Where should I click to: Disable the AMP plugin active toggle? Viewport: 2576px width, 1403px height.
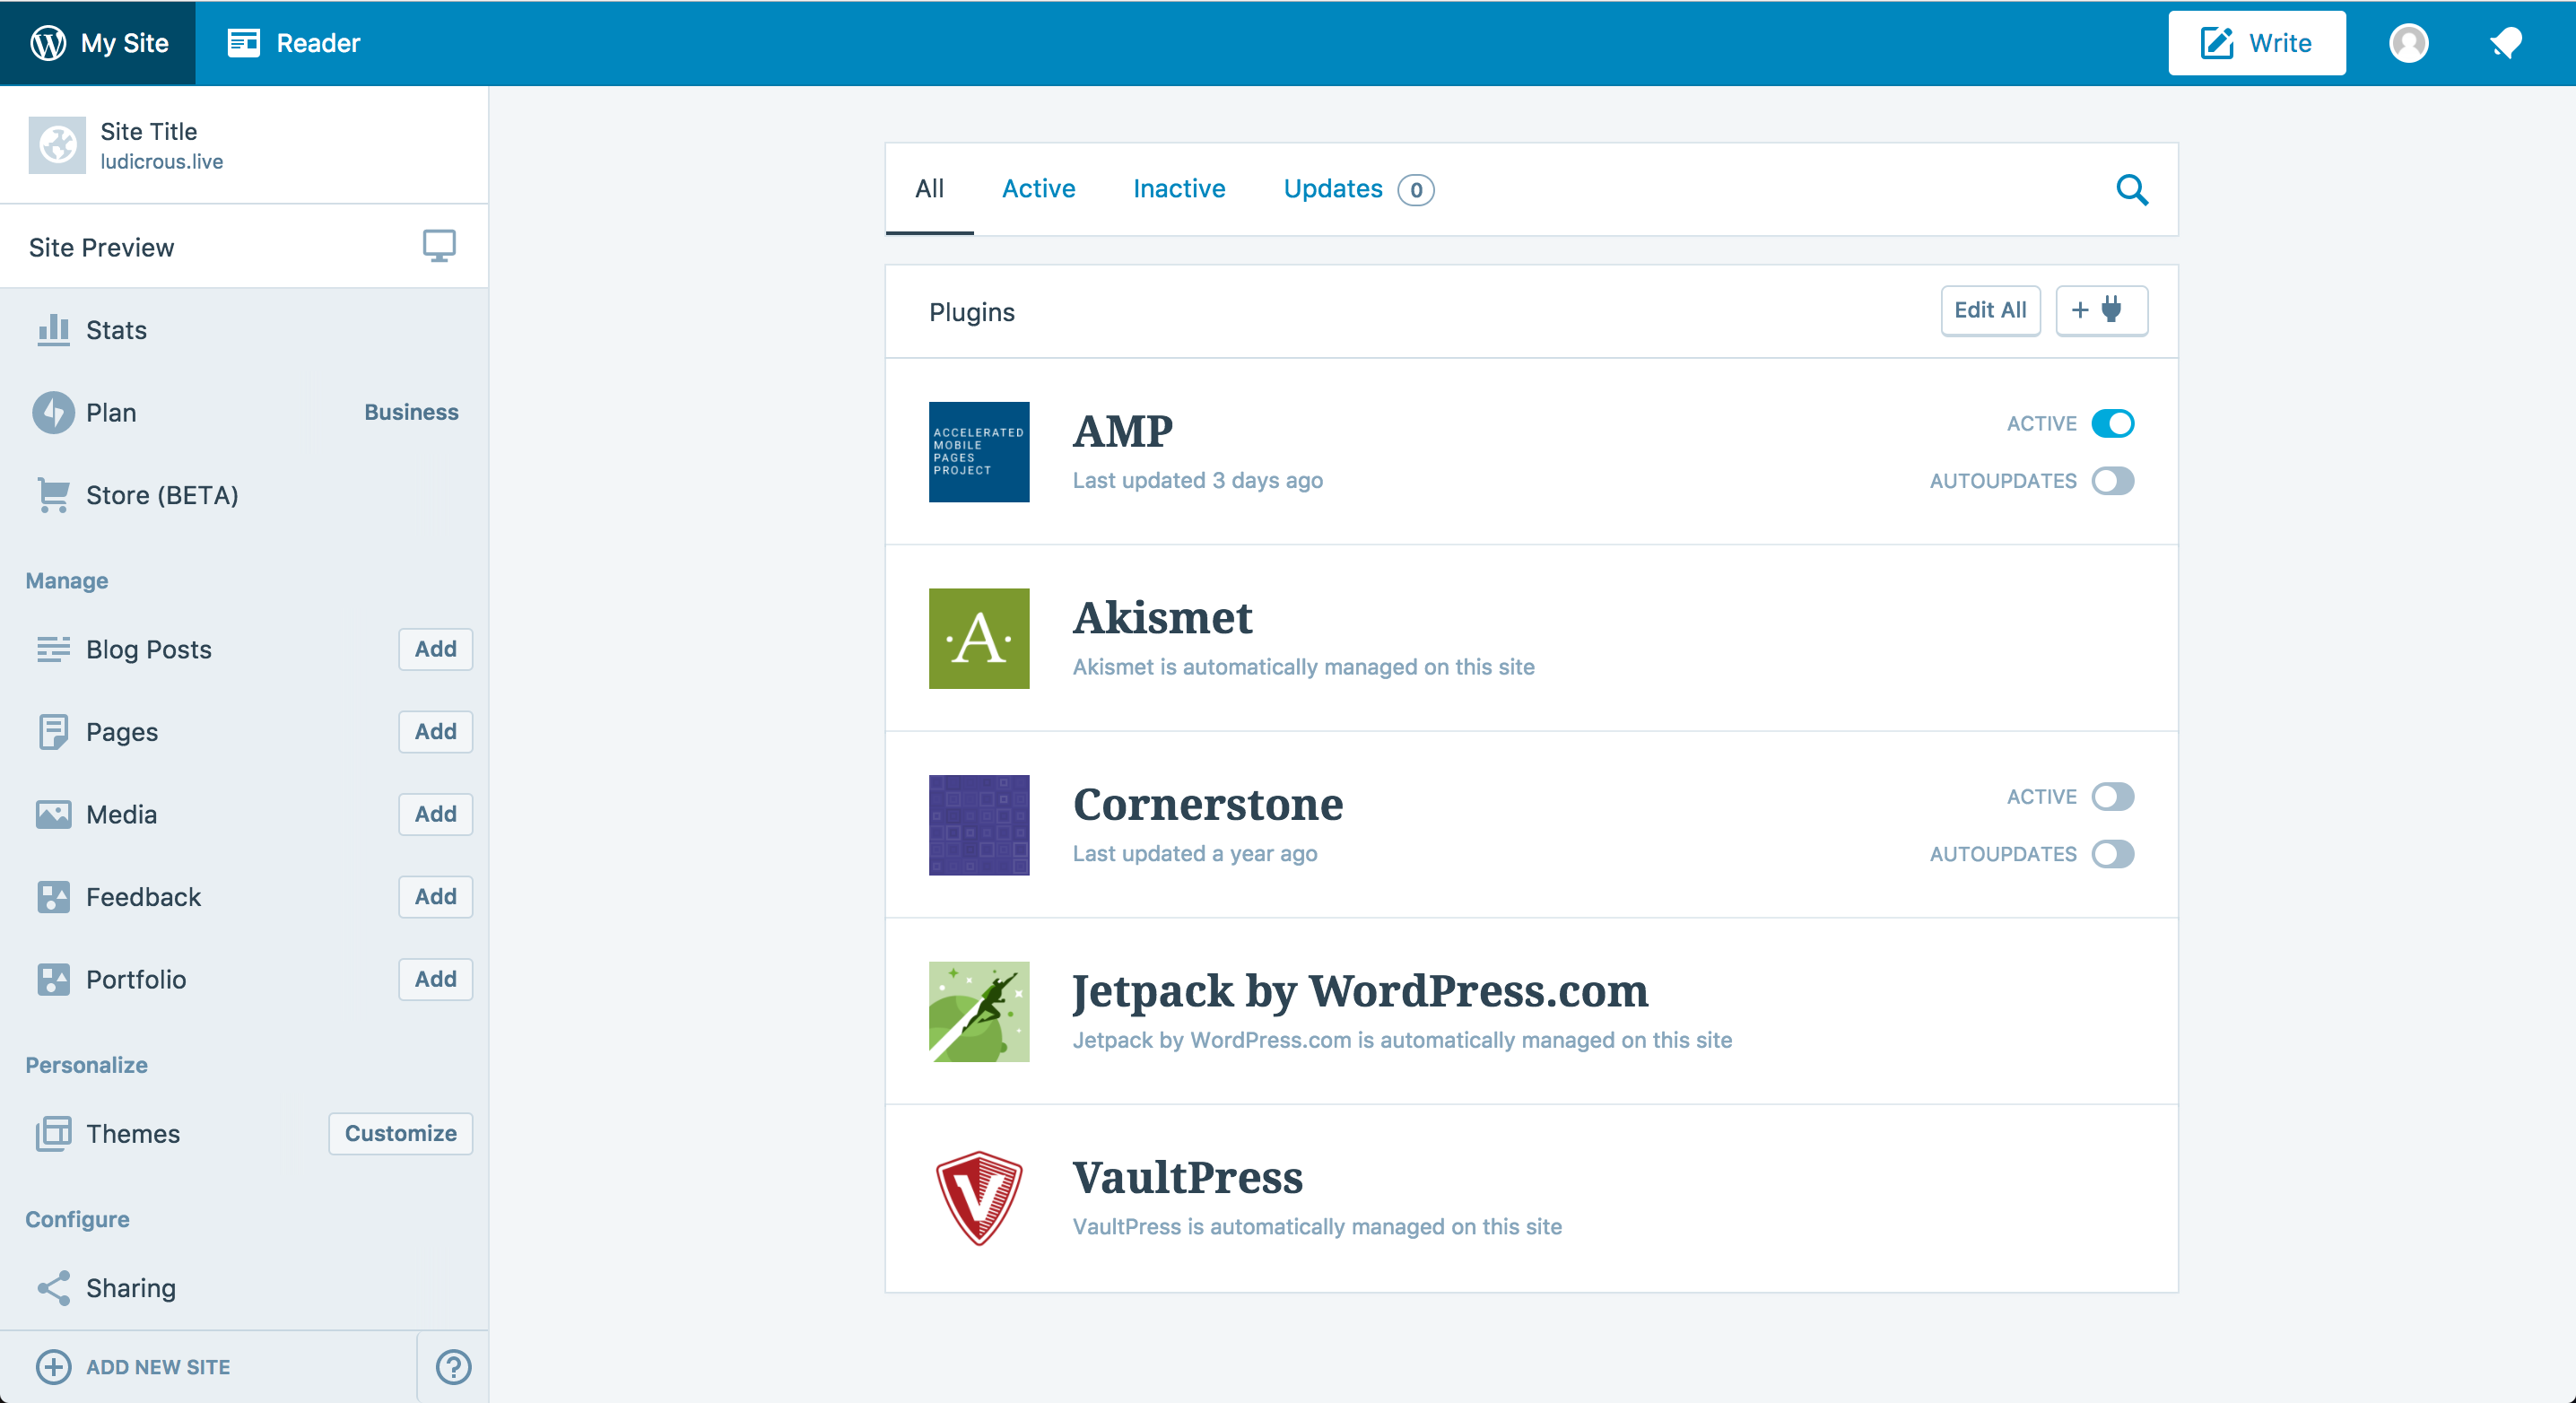coord(2114,423)
